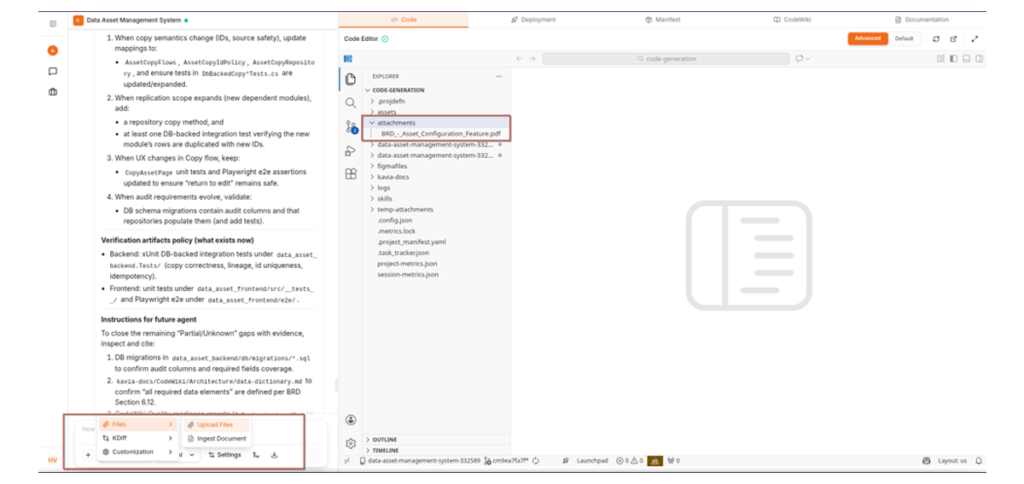Go forward in editor navigation

(532, 59)
